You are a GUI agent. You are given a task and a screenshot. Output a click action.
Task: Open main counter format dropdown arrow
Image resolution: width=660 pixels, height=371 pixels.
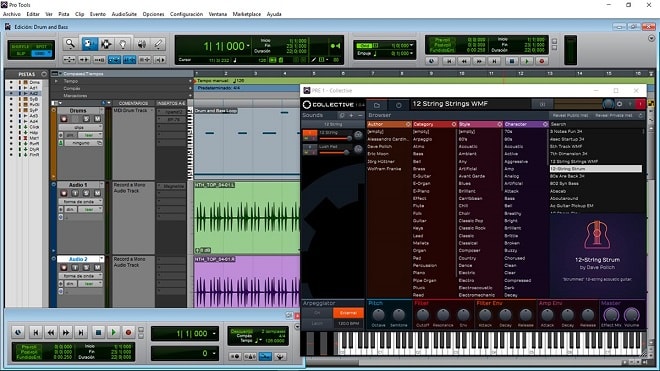(x=248, y=46)
